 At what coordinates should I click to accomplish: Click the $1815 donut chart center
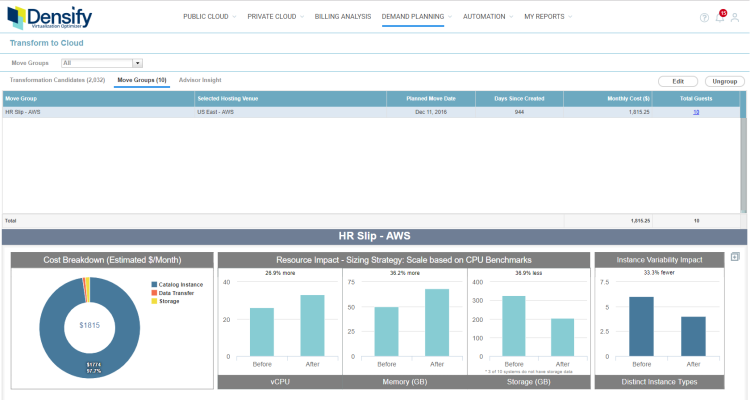[x=89, y=325]
